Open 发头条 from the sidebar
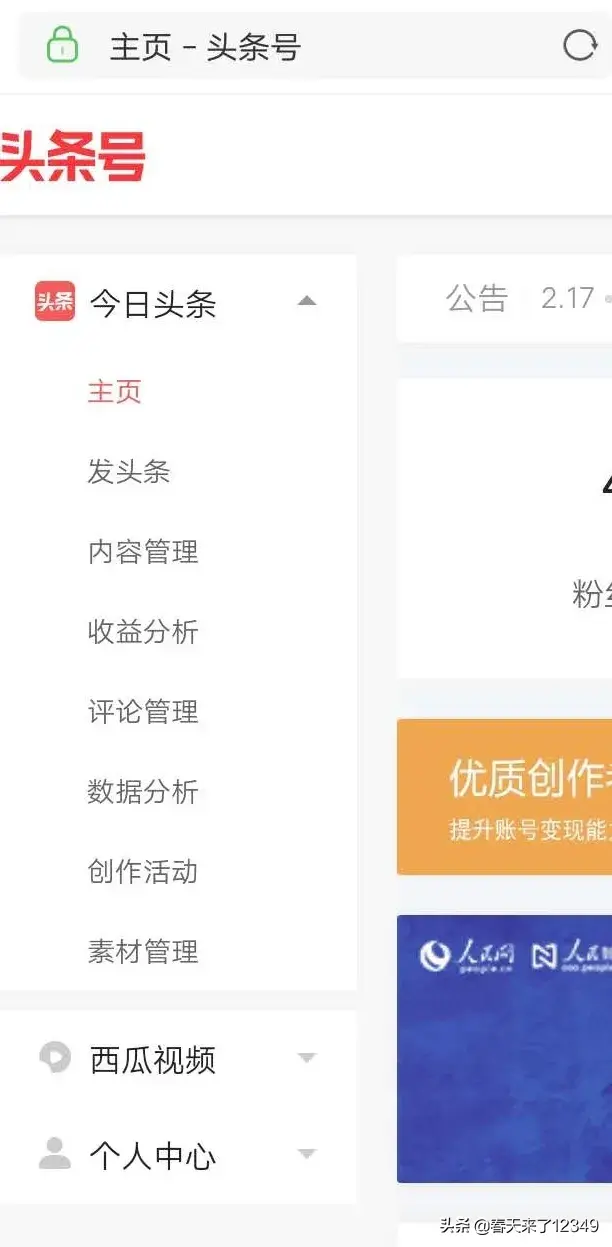Image resolution: width=612 pixels, height=1247 pixels. pyautogui.click(x=129, y=471)
